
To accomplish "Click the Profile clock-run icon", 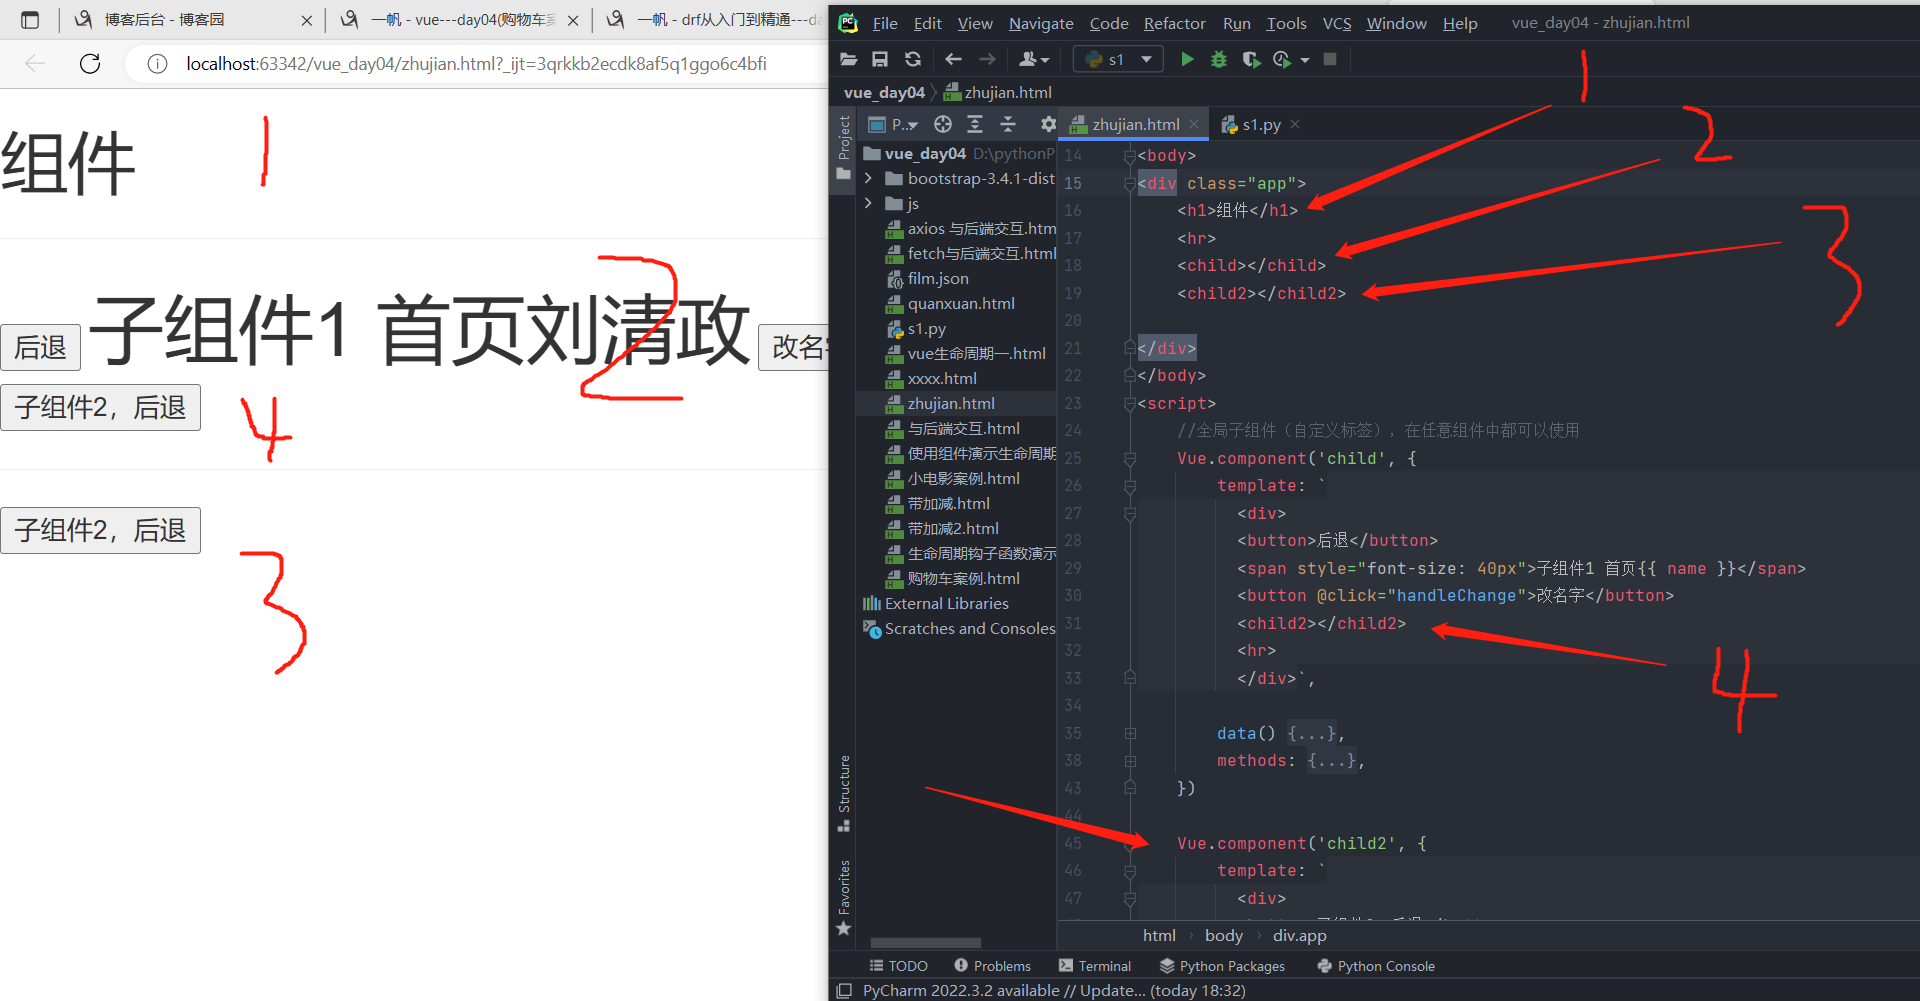I will coord(1282,60).
